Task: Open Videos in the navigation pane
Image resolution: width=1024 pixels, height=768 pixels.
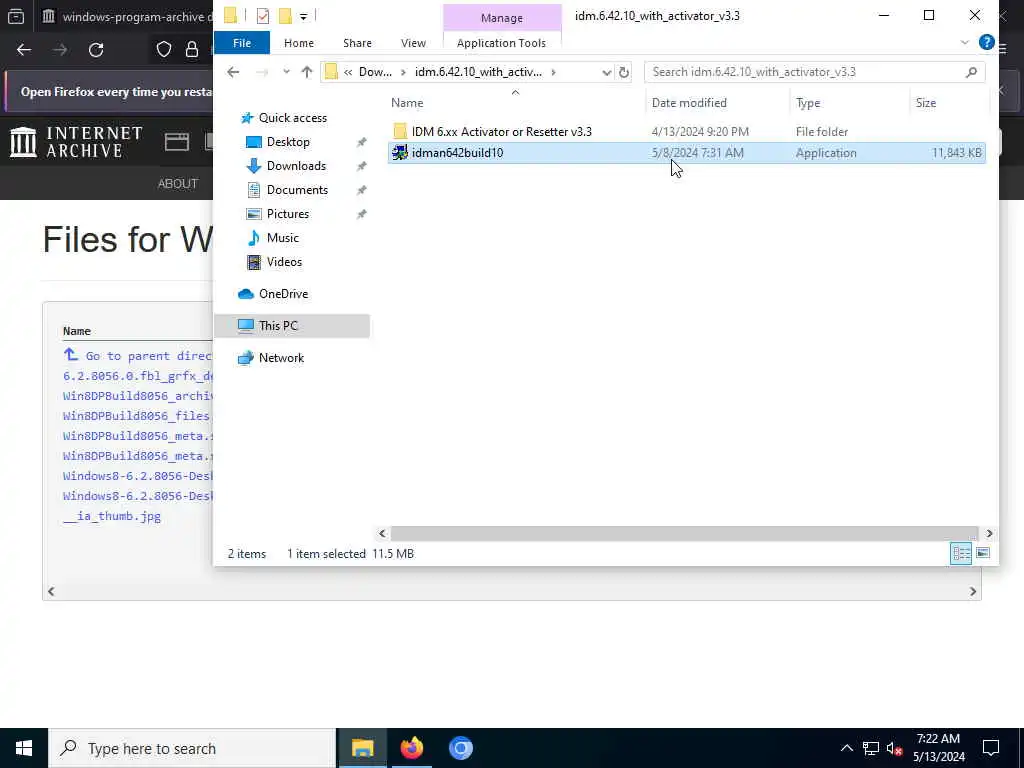Action: (x=284, y=262)
